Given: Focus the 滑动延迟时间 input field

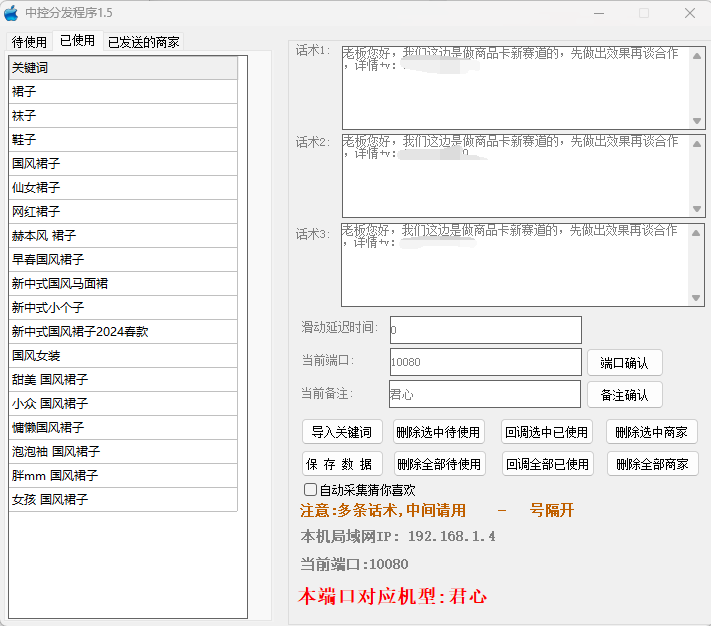Looking at the screenshot, I should coord(485,329).
